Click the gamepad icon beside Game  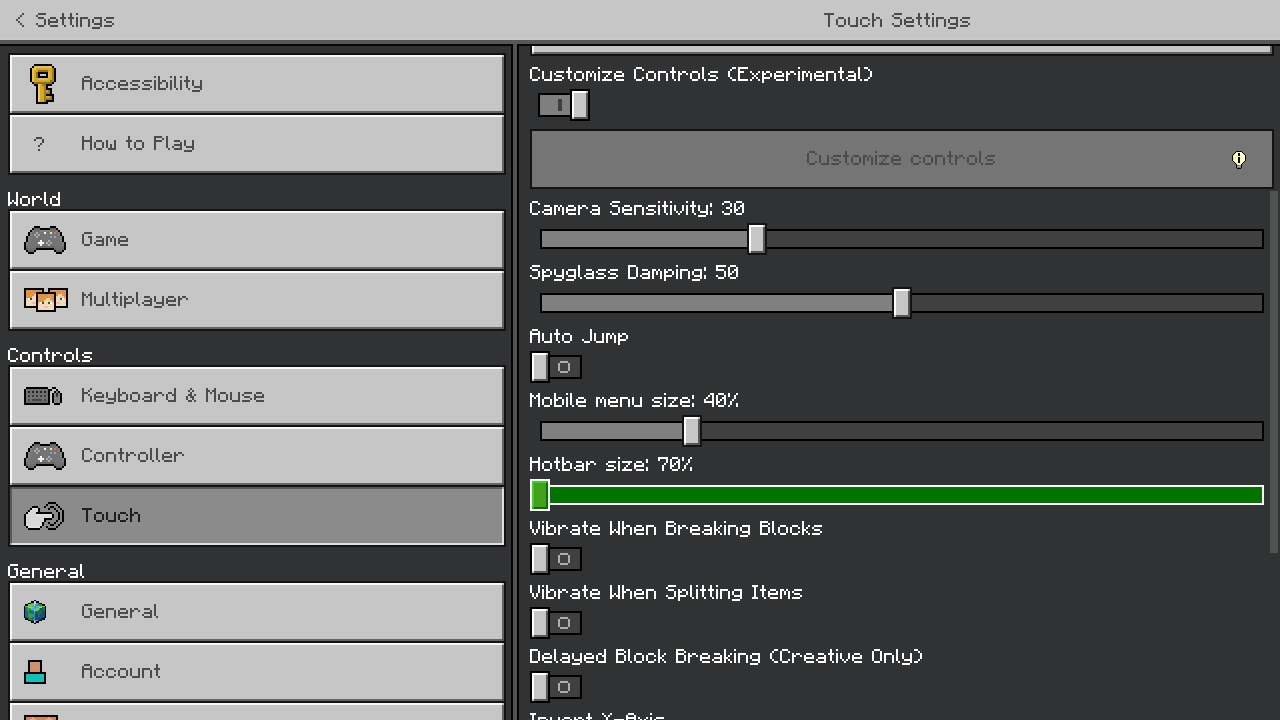click(x=45, y=240)
